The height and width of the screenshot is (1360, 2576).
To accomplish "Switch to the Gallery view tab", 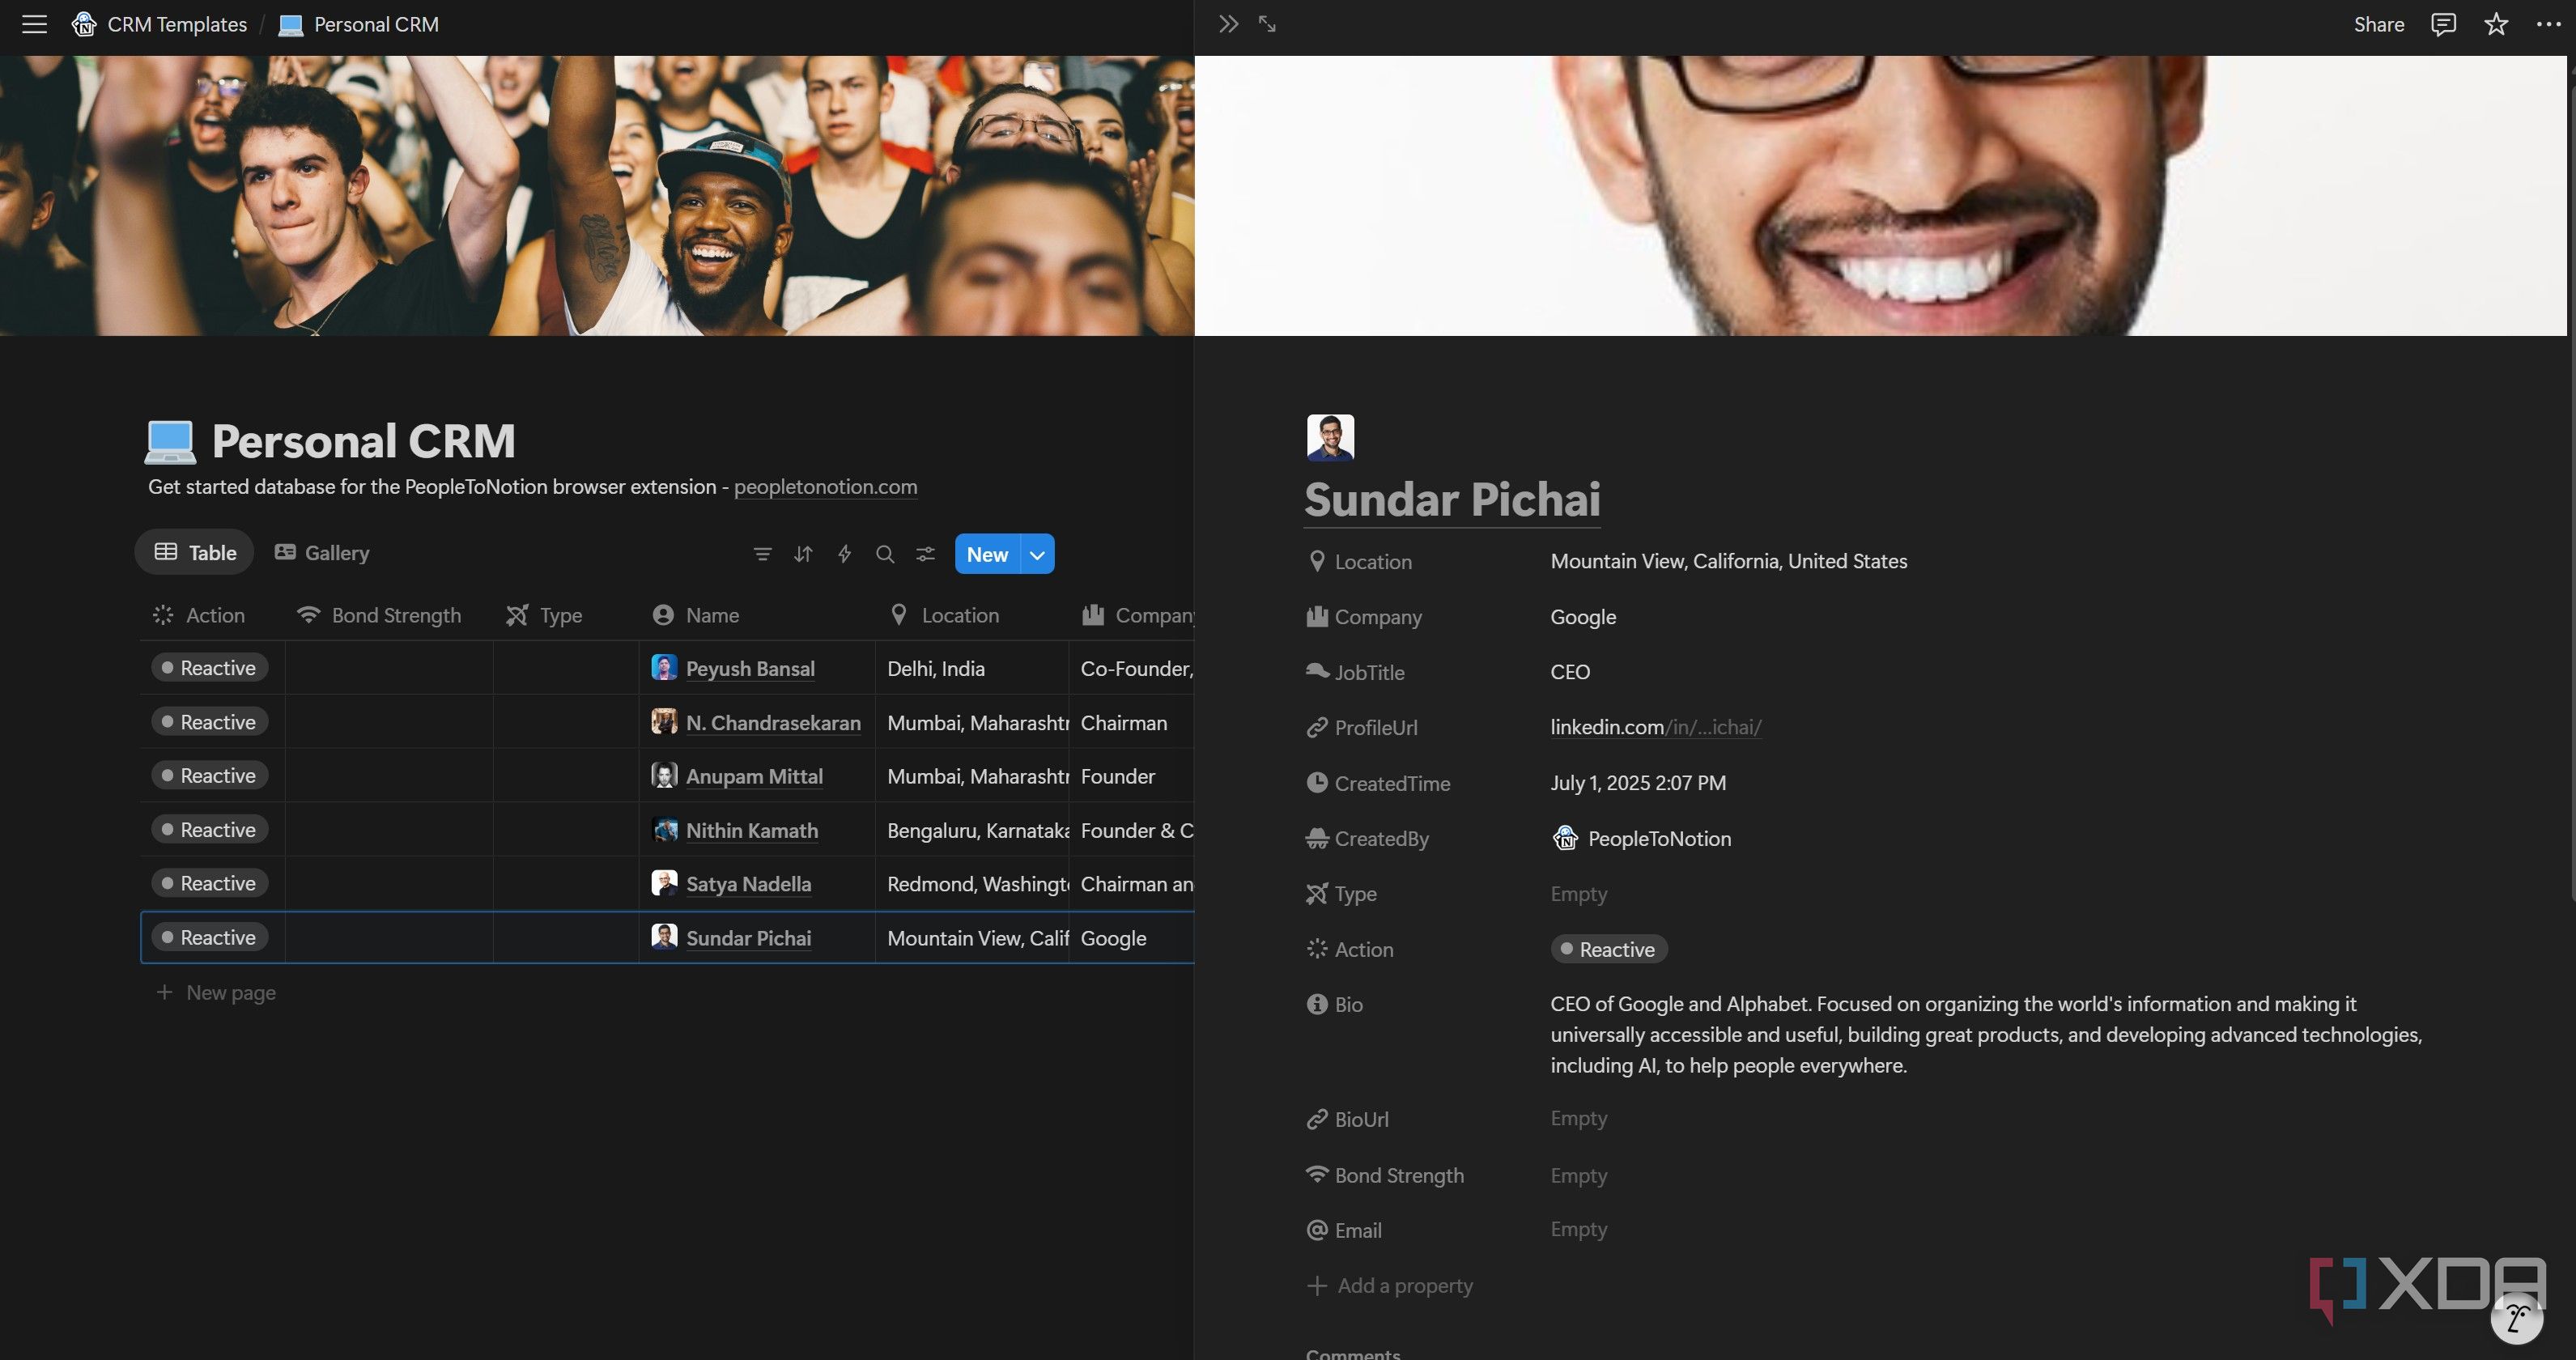I will coord(322,553).
